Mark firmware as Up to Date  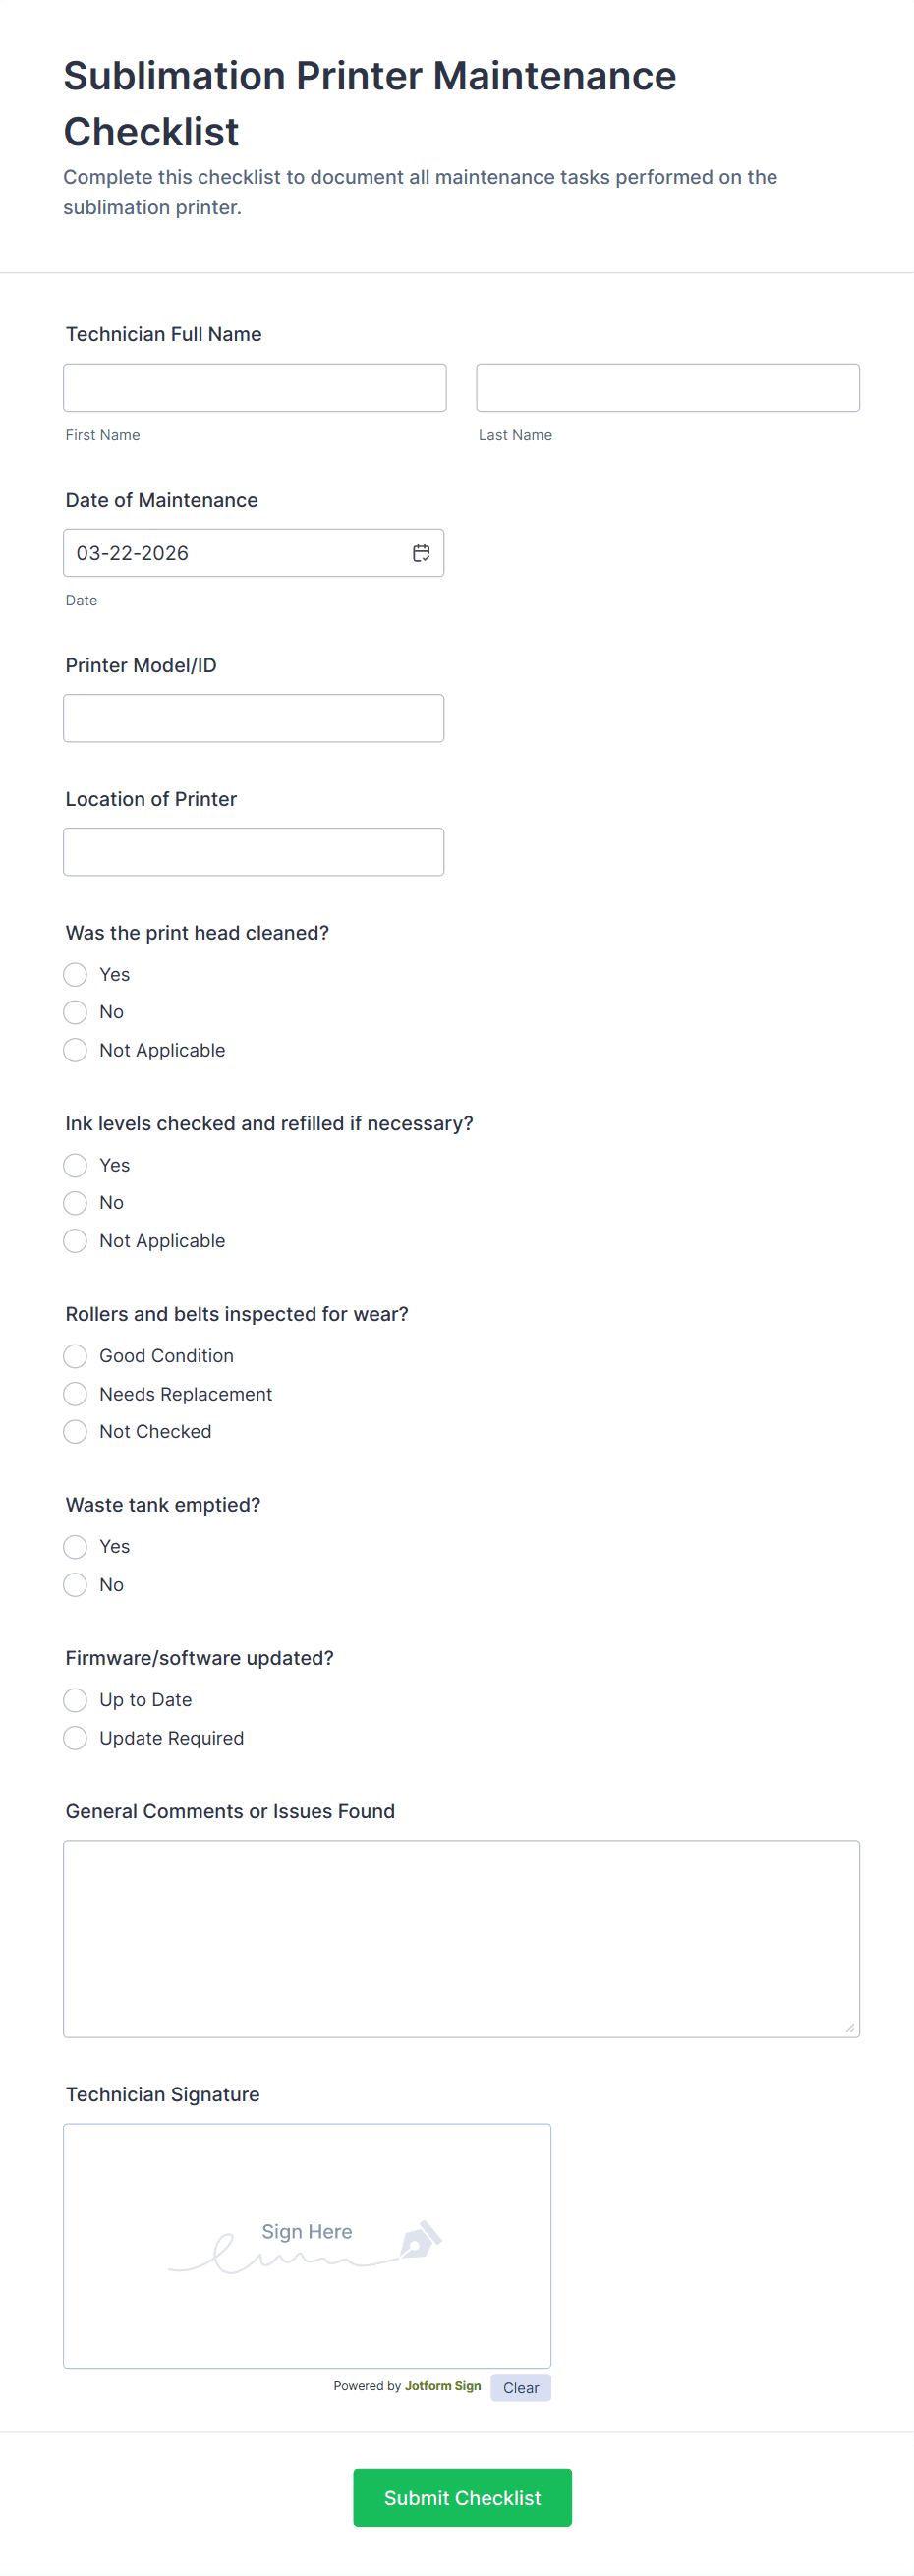[75, 1700]
